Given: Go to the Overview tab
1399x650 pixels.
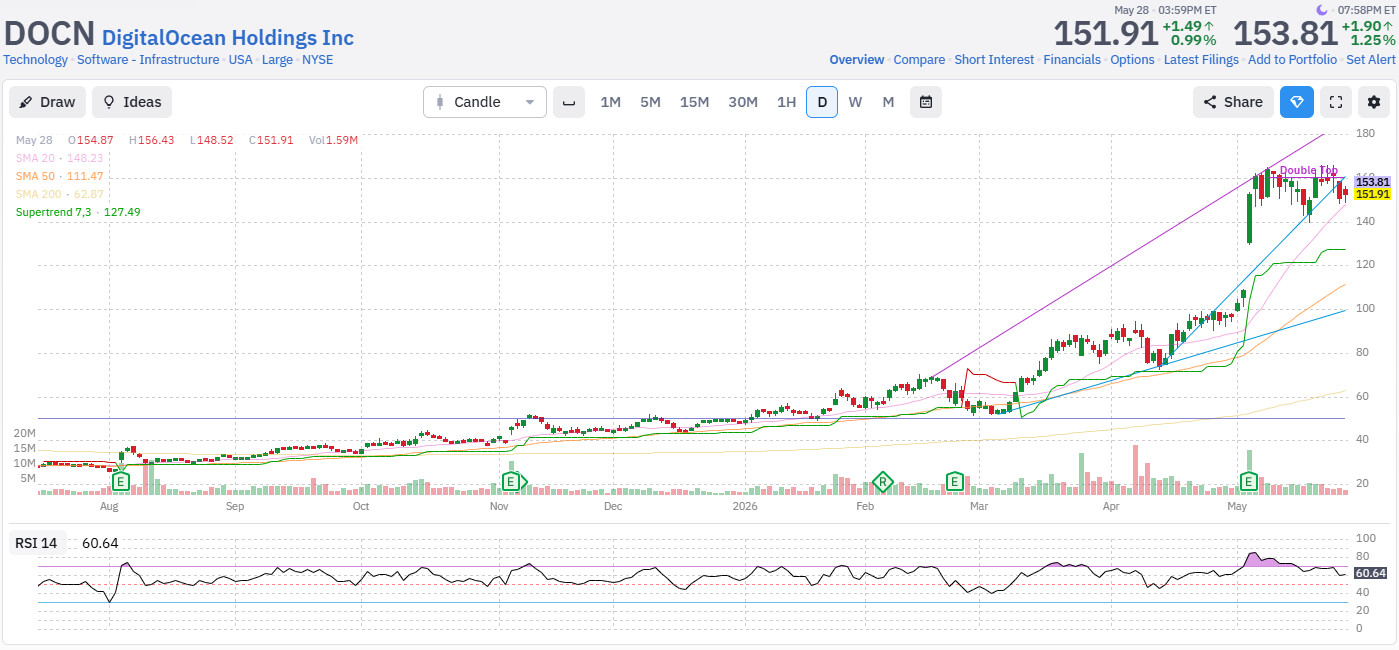Looking at the screenshot, I should pos(857,60).
